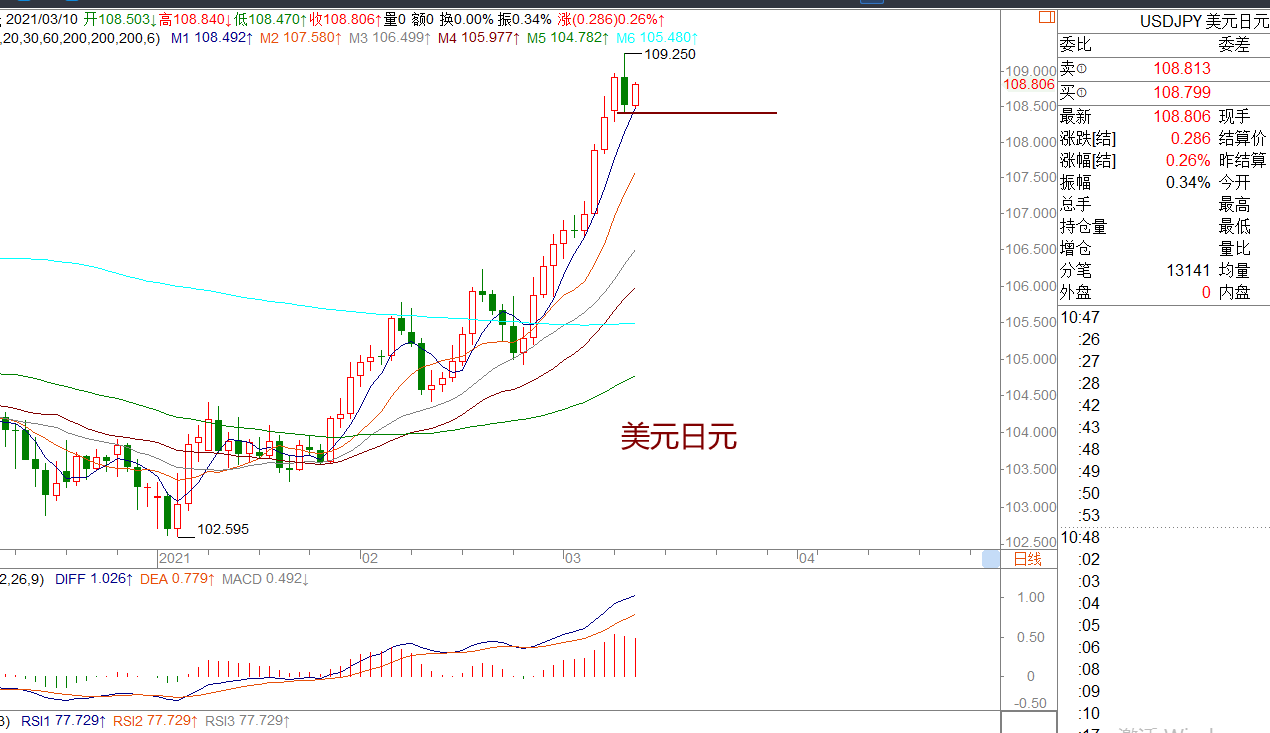Click the 分笔 count 13141

1188,270
